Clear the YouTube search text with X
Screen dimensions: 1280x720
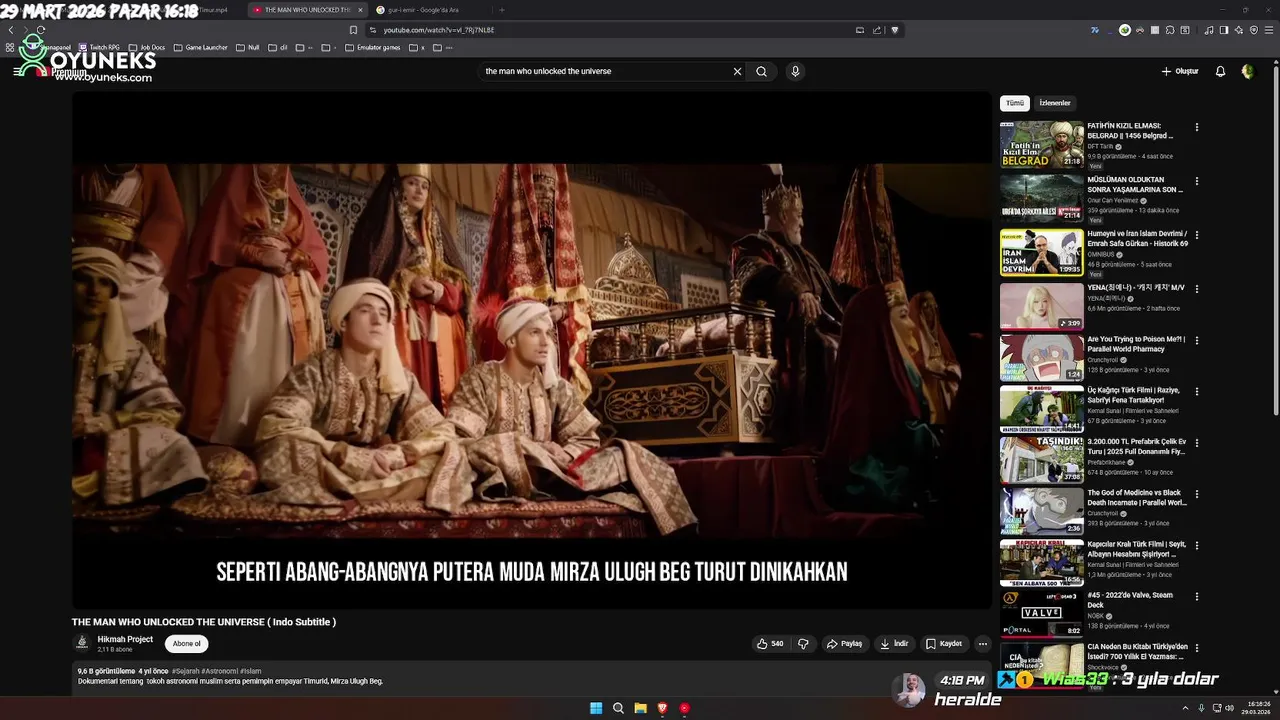737,71
